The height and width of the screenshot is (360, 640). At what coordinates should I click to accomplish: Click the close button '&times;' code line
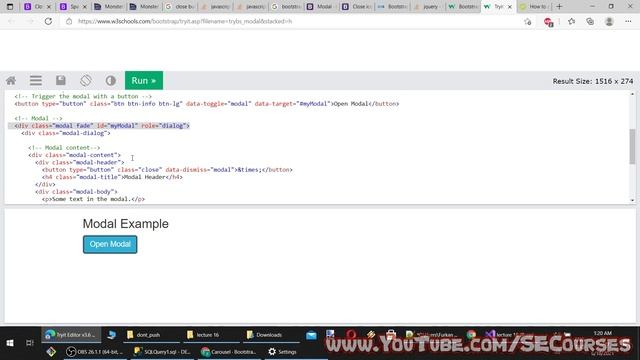pyautogui.click(x=167, y=170)
